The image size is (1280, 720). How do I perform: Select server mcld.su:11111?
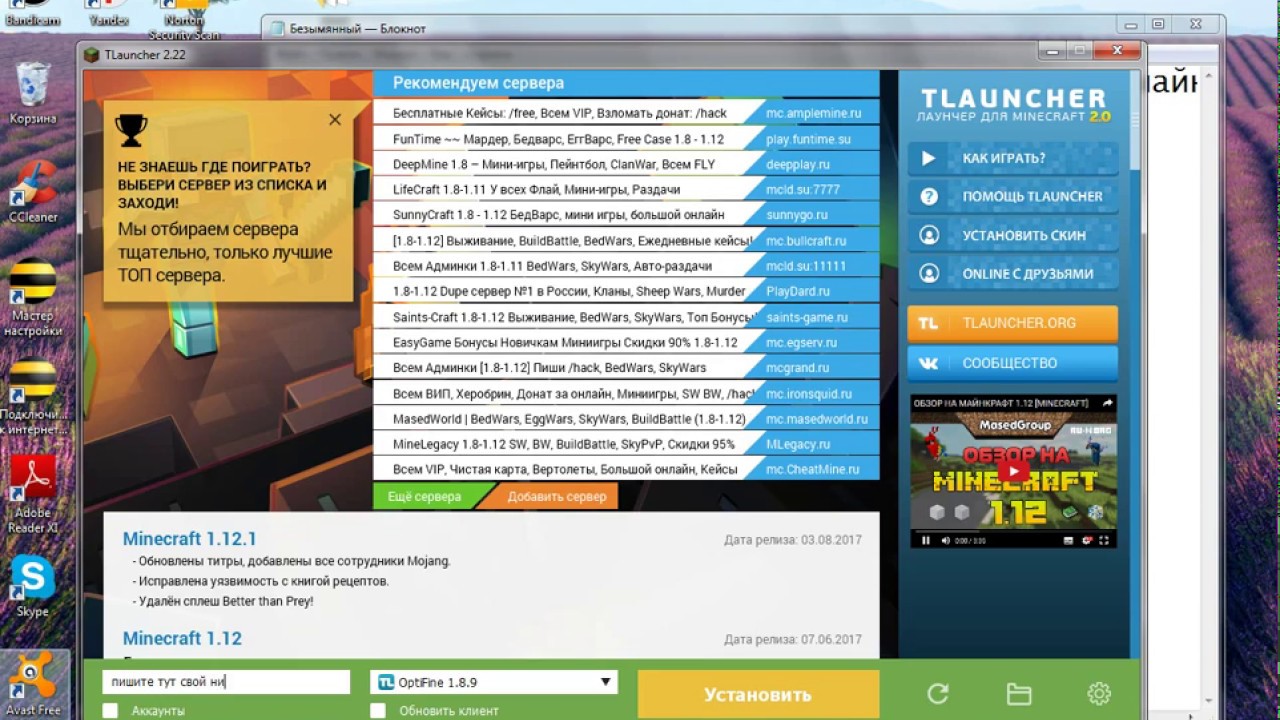click(x=626, y=266)
